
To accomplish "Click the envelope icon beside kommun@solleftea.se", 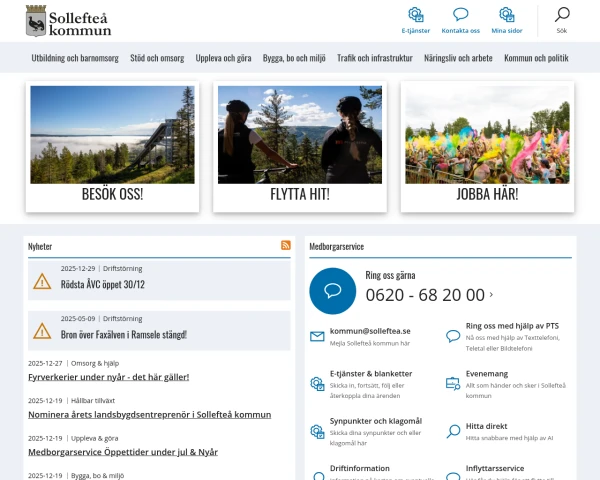I will pos(317,337).
